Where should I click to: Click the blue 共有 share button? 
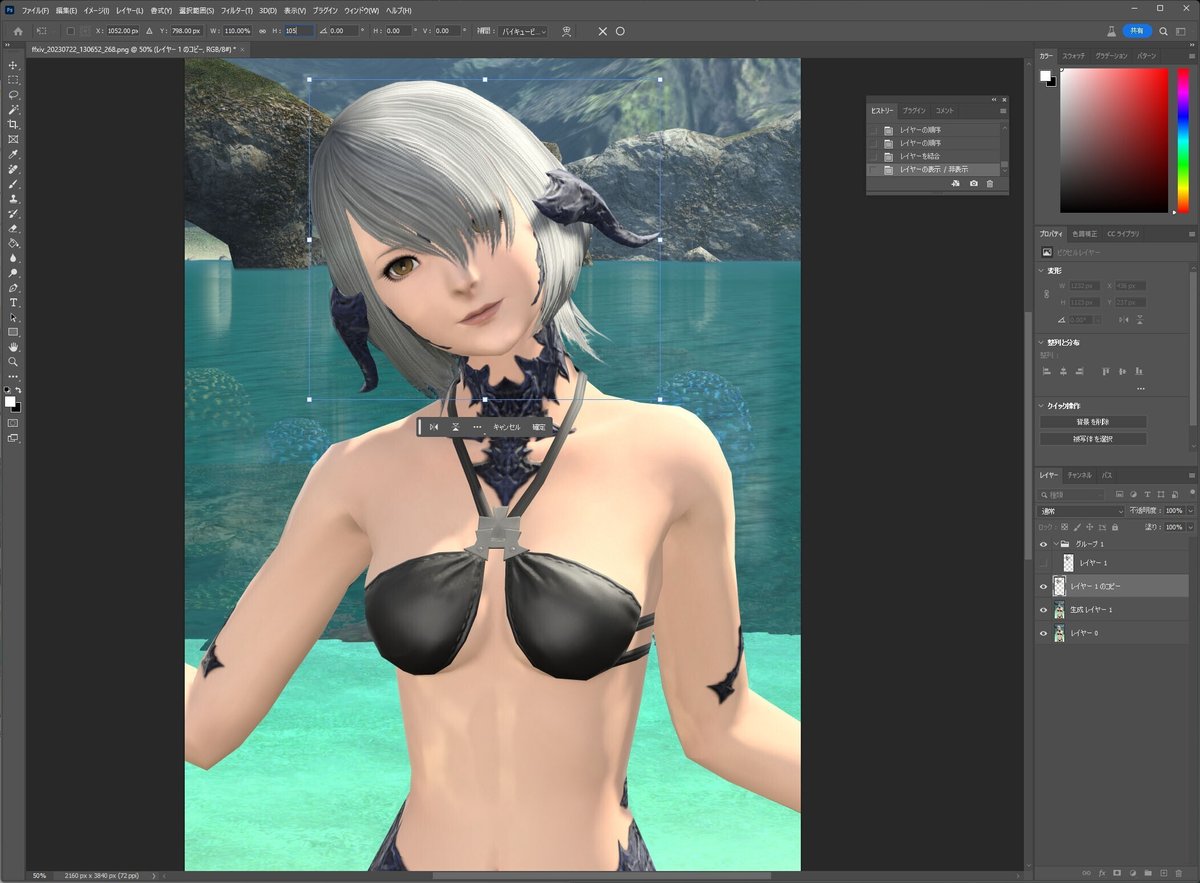click(1137, 31)
